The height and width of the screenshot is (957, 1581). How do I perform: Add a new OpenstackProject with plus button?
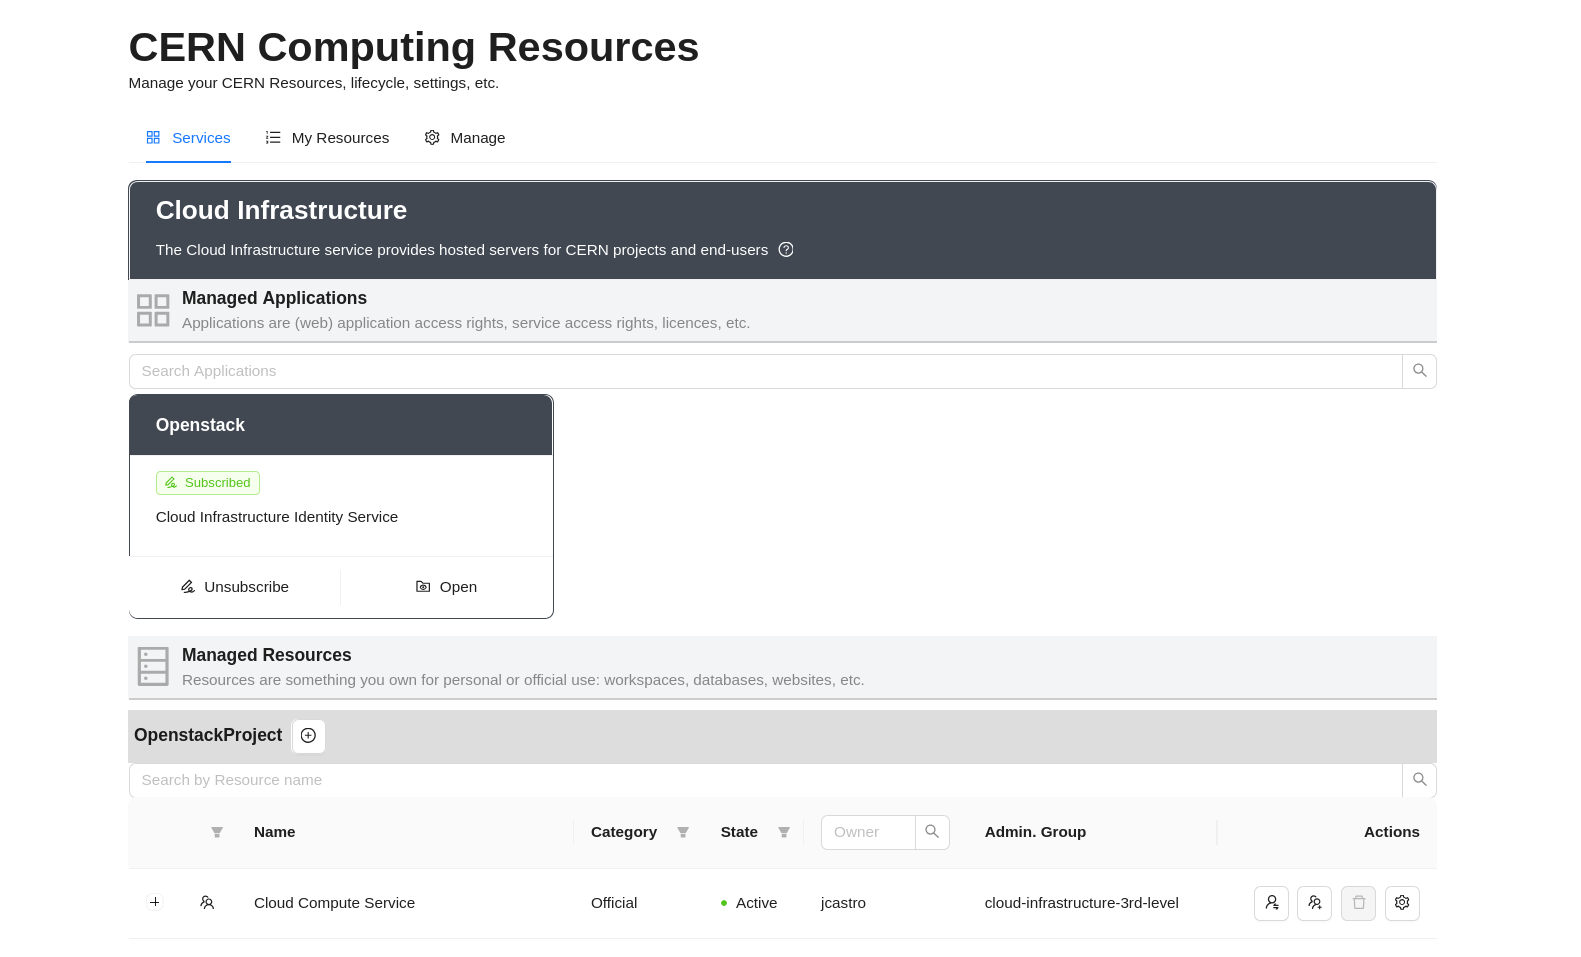tap(308, 736)
